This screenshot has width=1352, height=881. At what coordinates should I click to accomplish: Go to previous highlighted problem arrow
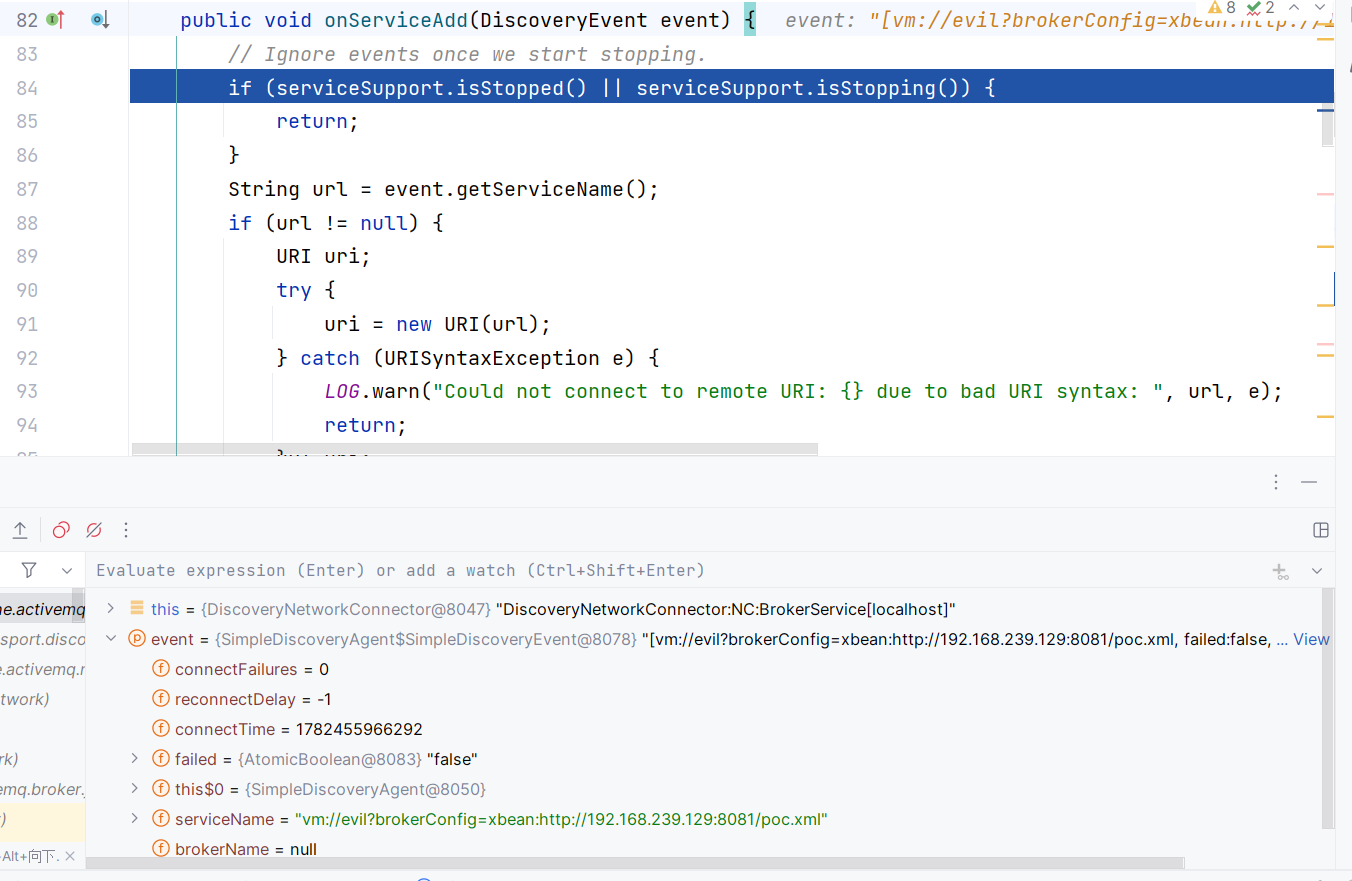[x=1295, y=8]
